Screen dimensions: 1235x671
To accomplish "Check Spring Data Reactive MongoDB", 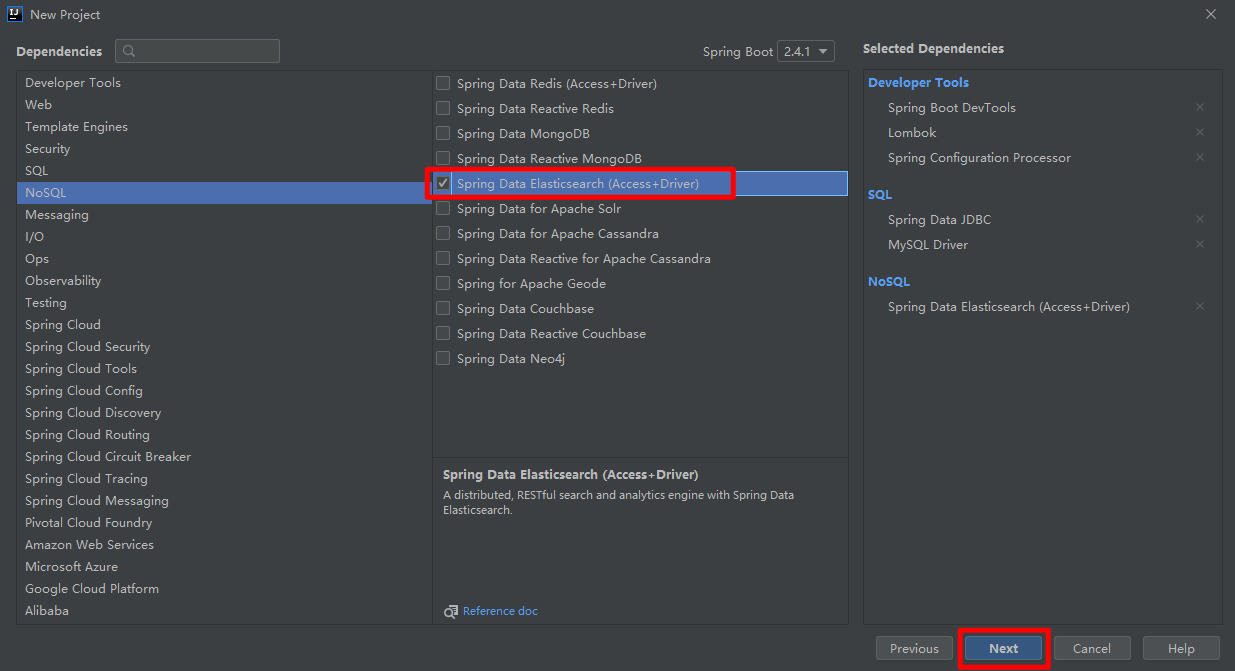I will pyautogui.click(x=443, y=158).
